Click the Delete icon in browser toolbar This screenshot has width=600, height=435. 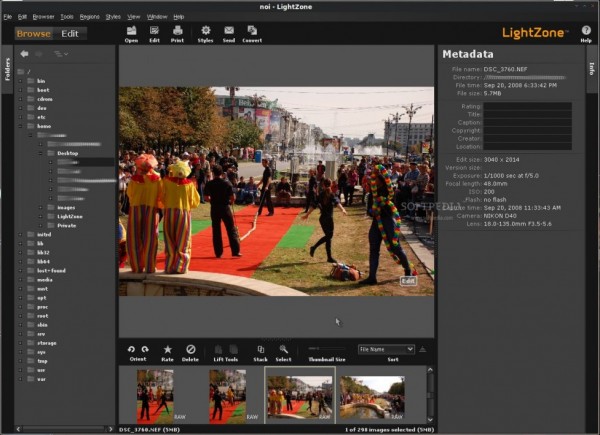(191, 351)
